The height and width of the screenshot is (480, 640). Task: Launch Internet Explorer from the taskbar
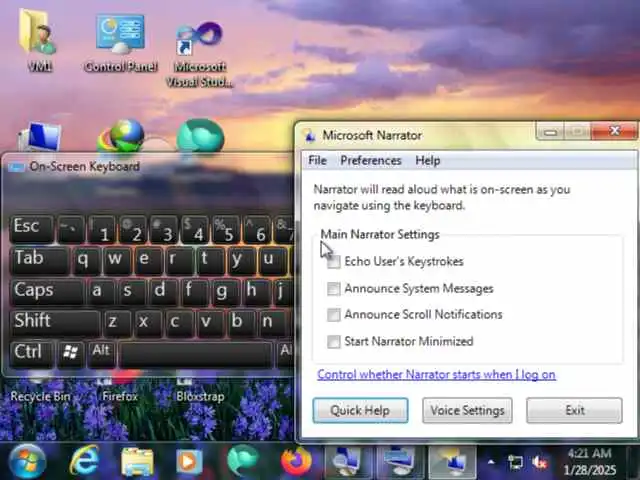click(x=84, y=462)
